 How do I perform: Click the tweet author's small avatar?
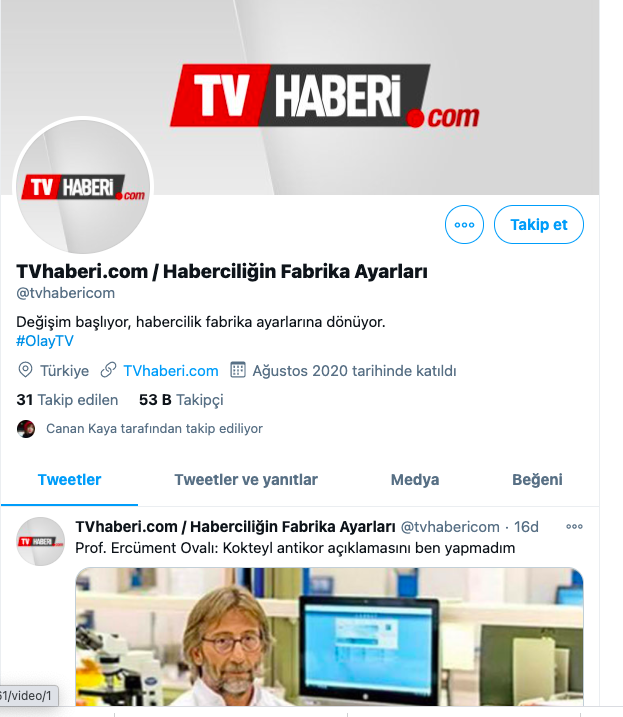40,541
